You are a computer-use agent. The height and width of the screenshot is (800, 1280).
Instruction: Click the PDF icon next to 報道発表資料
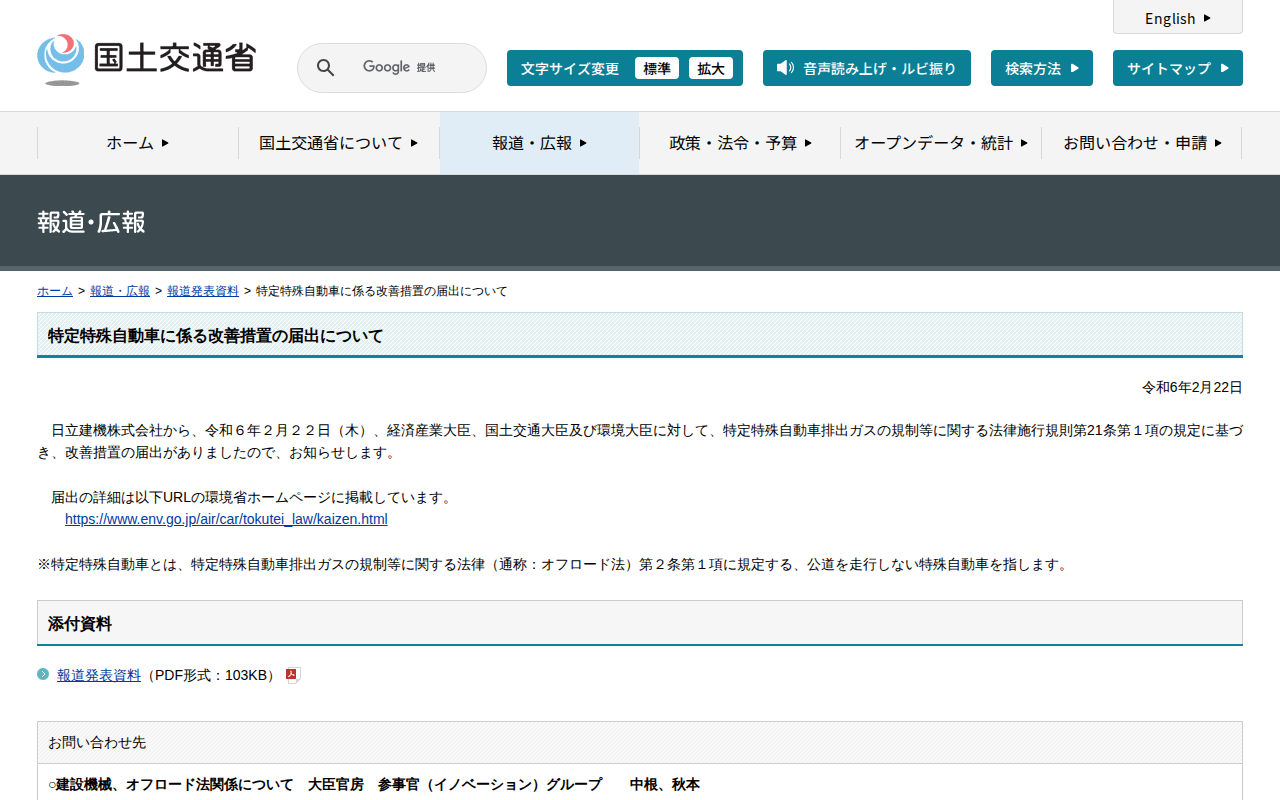coord(292,675)
